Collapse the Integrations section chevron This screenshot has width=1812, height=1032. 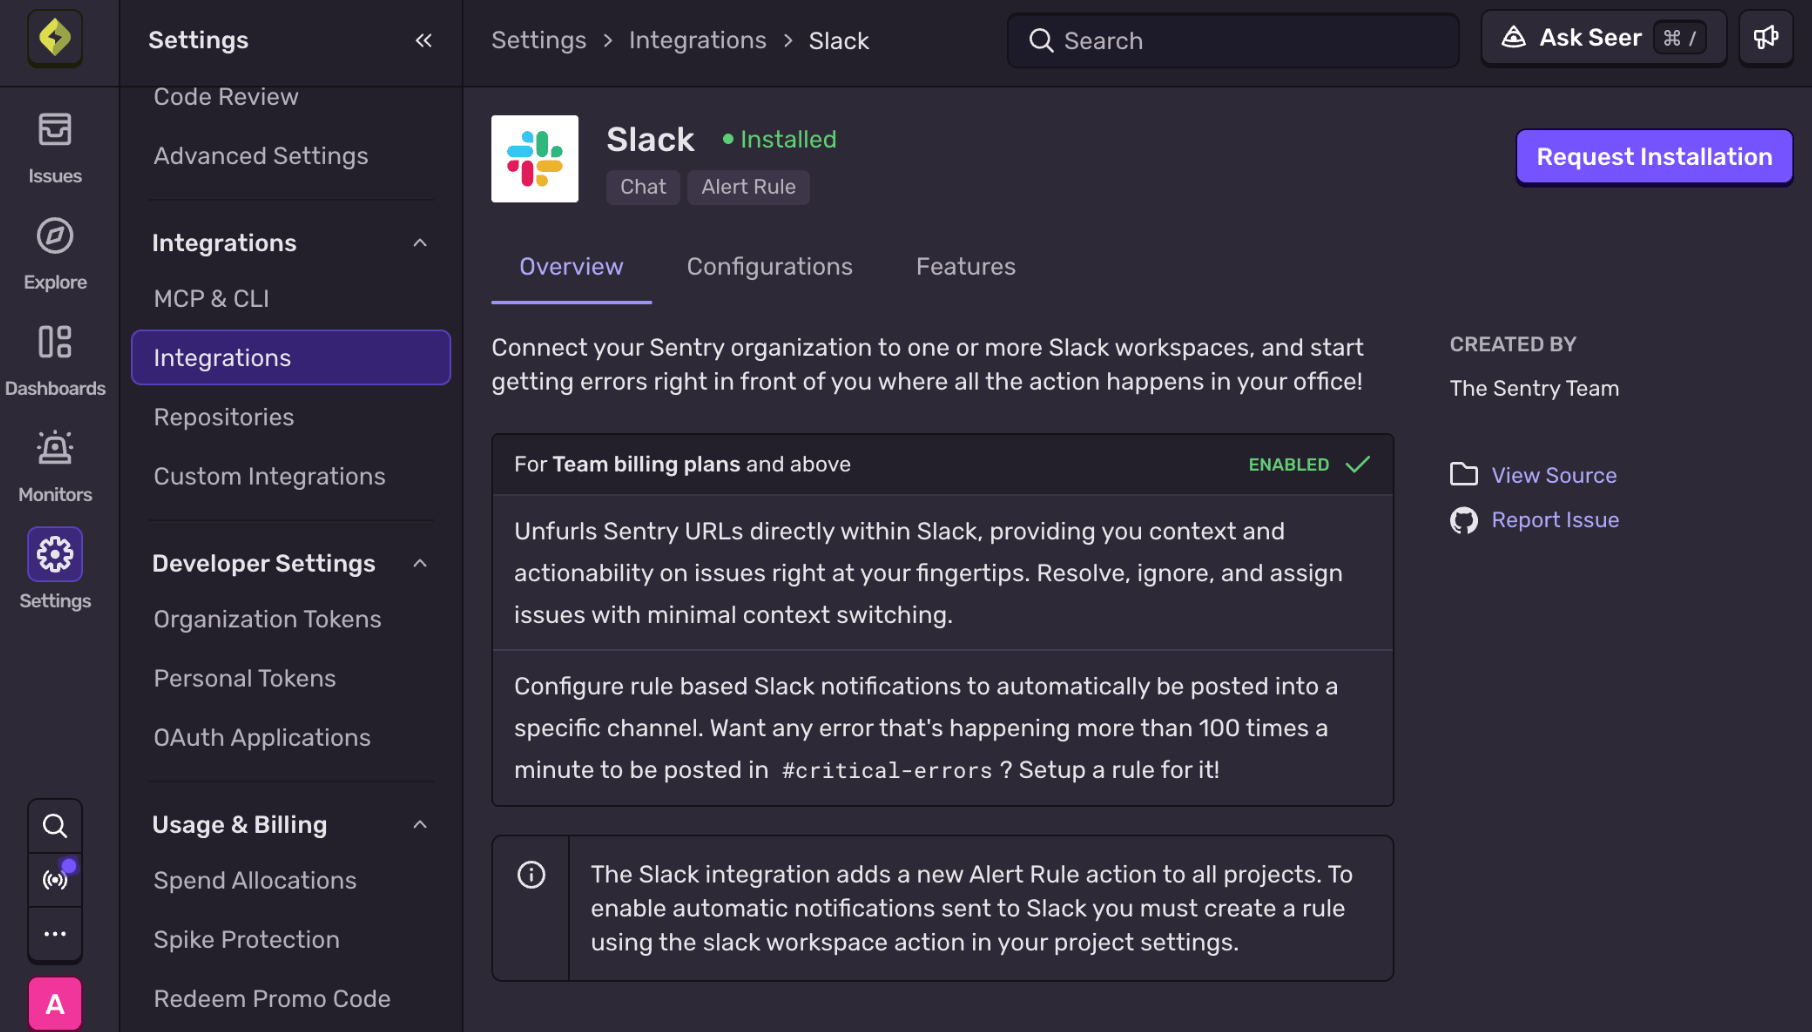pyautogui.click(x=420, y=243)
